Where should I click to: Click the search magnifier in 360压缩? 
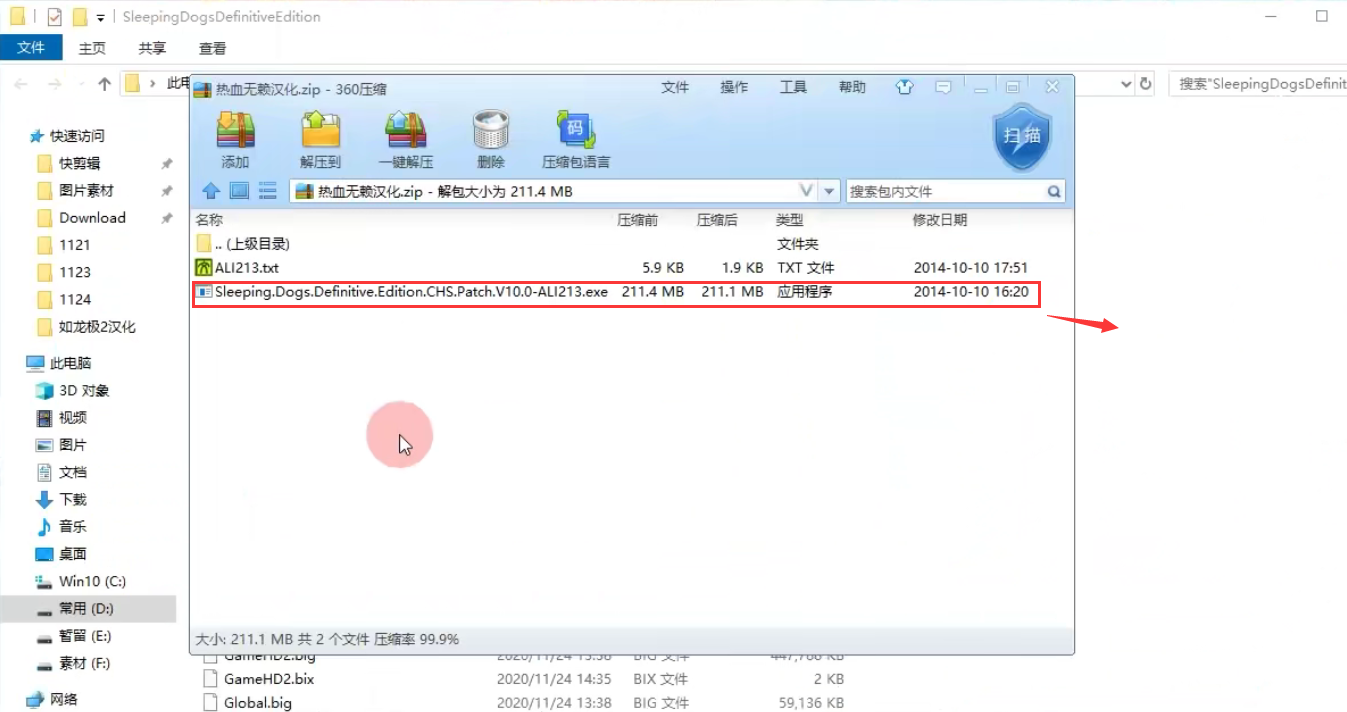click(x=1054, y=191)
